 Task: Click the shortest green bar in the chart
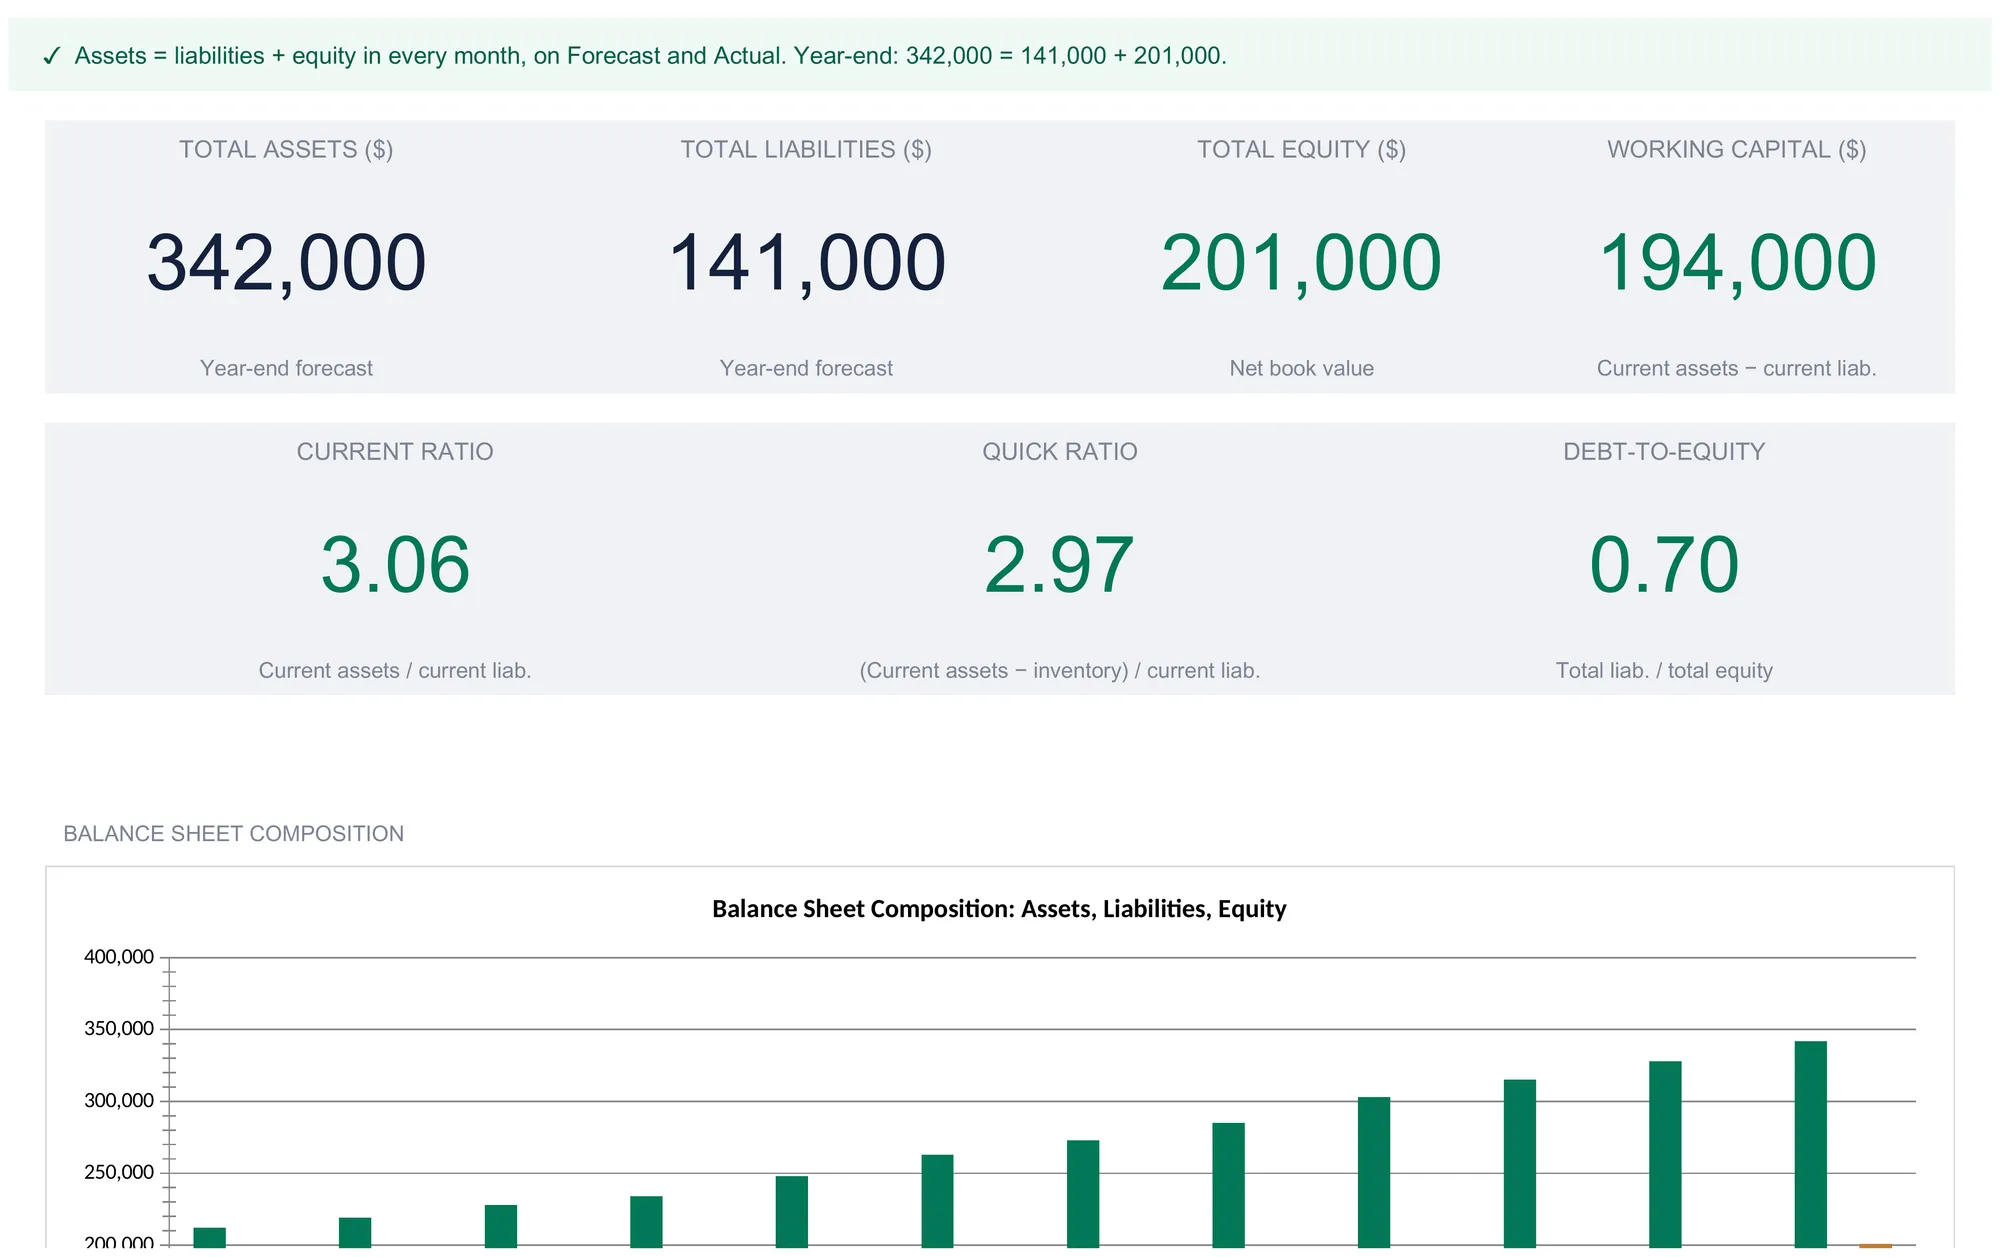209,1238
